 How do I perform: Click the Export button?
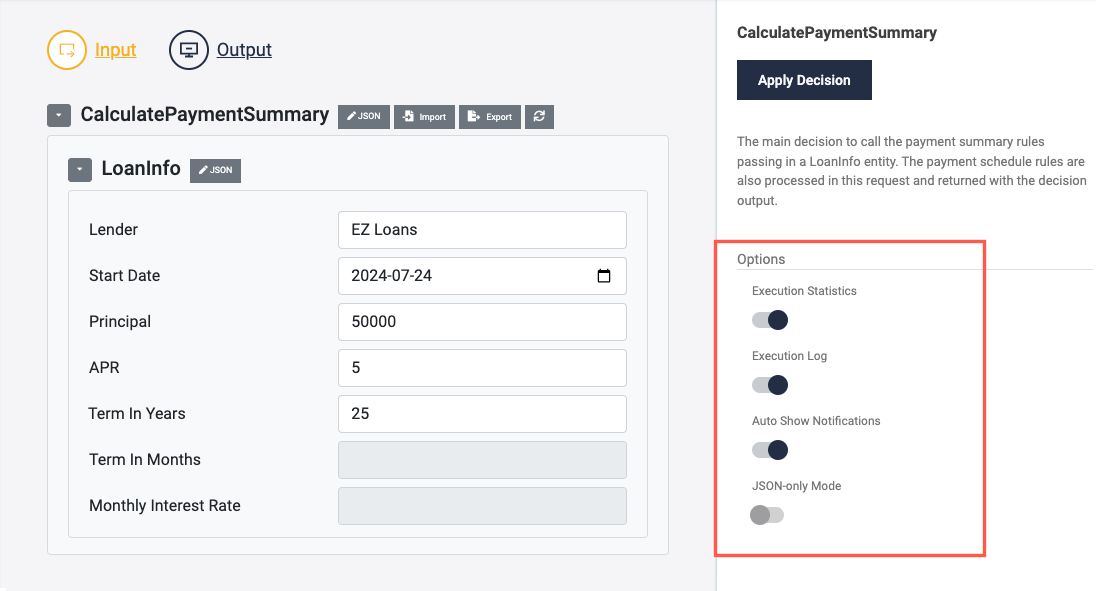click(x=490, y=116)
